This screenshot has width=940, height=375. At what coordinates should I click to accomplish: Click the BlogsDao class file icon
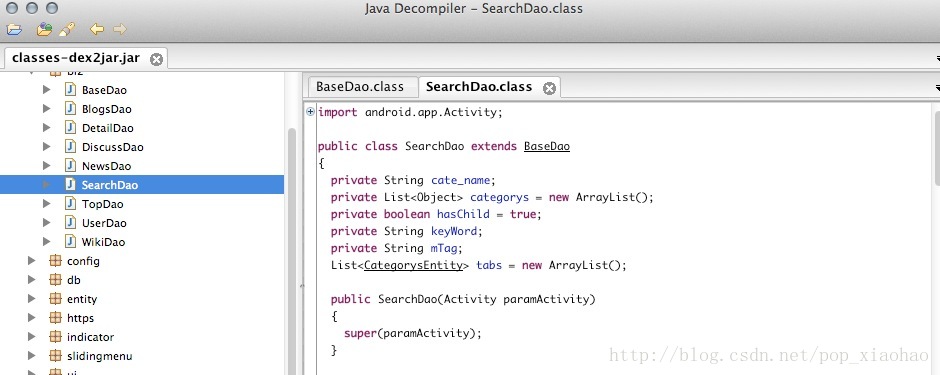coord(70,108)
